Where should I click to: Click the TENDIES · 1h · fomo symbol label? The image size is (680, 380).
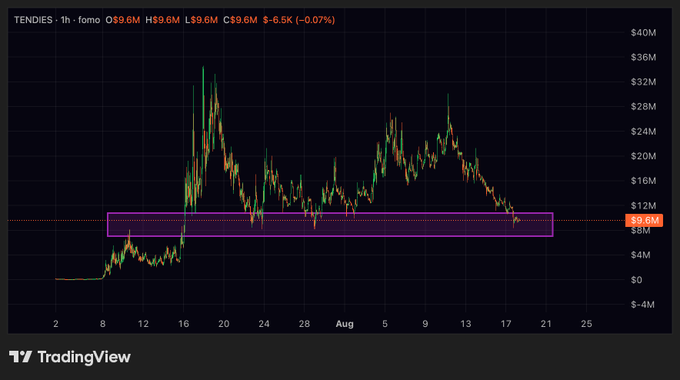point(57,20)
